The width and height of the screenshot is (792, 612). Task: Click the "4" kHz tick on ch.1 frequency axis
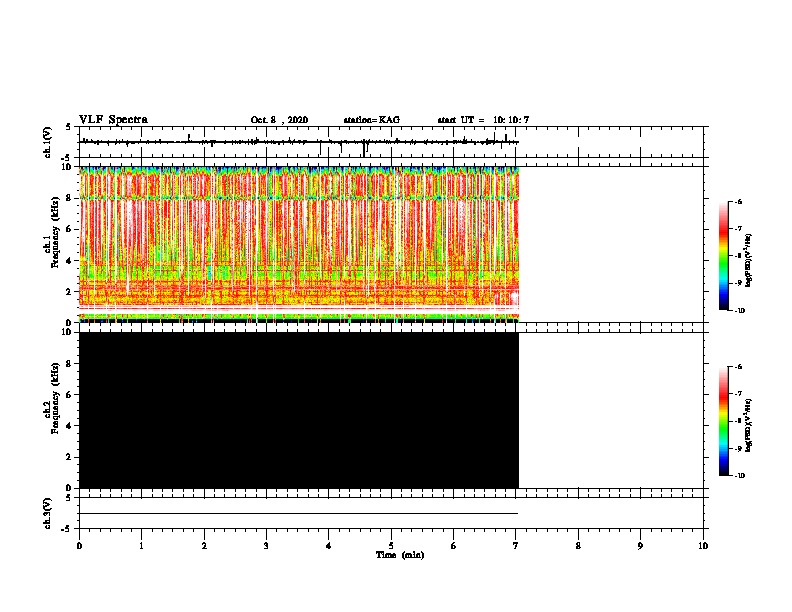tap(70, 261)
